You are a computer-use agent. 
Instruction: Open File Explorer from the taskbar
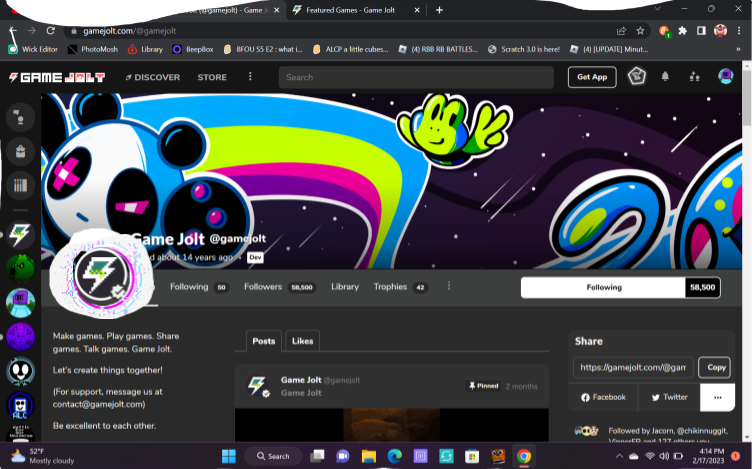pos(369,456)
